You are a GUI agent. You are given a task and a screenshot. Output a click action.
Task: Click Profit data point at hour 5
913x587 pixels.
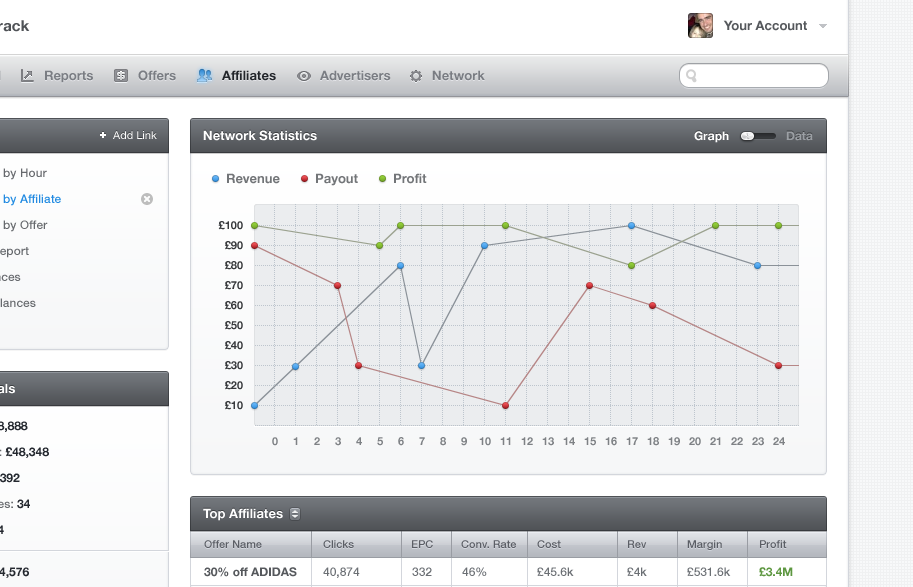380,246
